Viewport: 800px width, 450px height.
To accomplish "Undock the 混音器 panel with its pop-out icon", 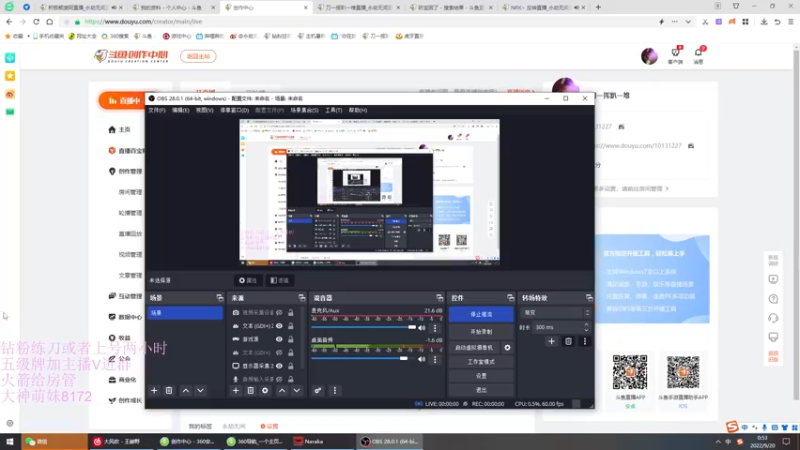I will (x=439, y=297).
